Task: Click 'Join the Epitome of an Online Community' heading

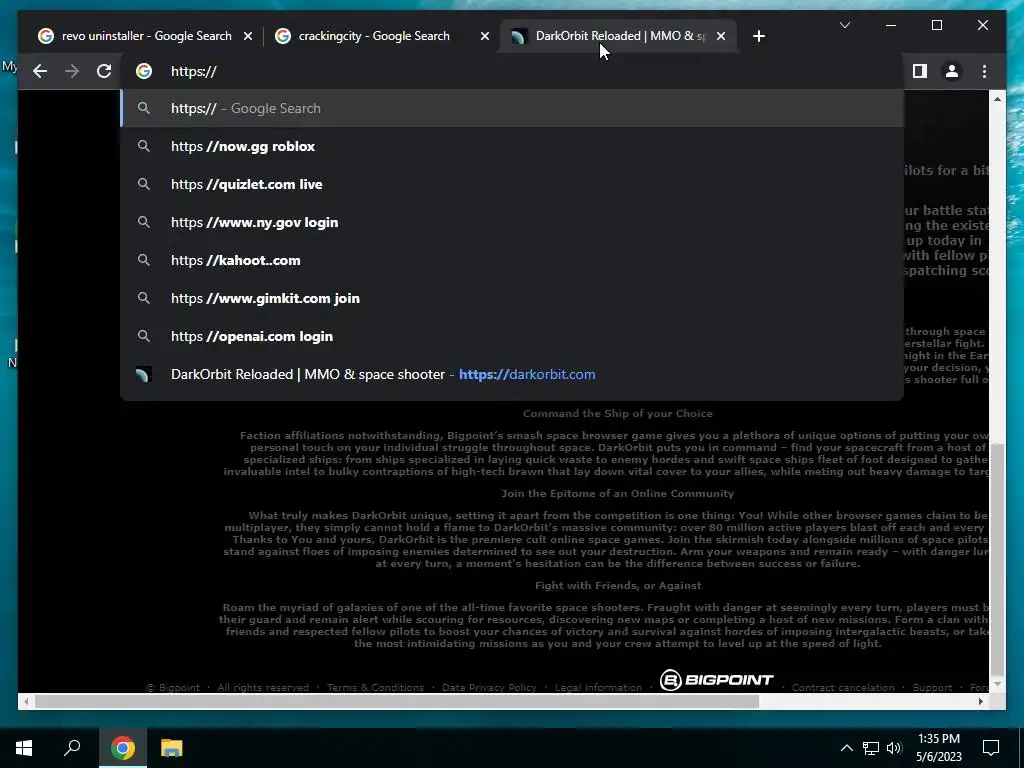Action: click(x=617, y=493)
